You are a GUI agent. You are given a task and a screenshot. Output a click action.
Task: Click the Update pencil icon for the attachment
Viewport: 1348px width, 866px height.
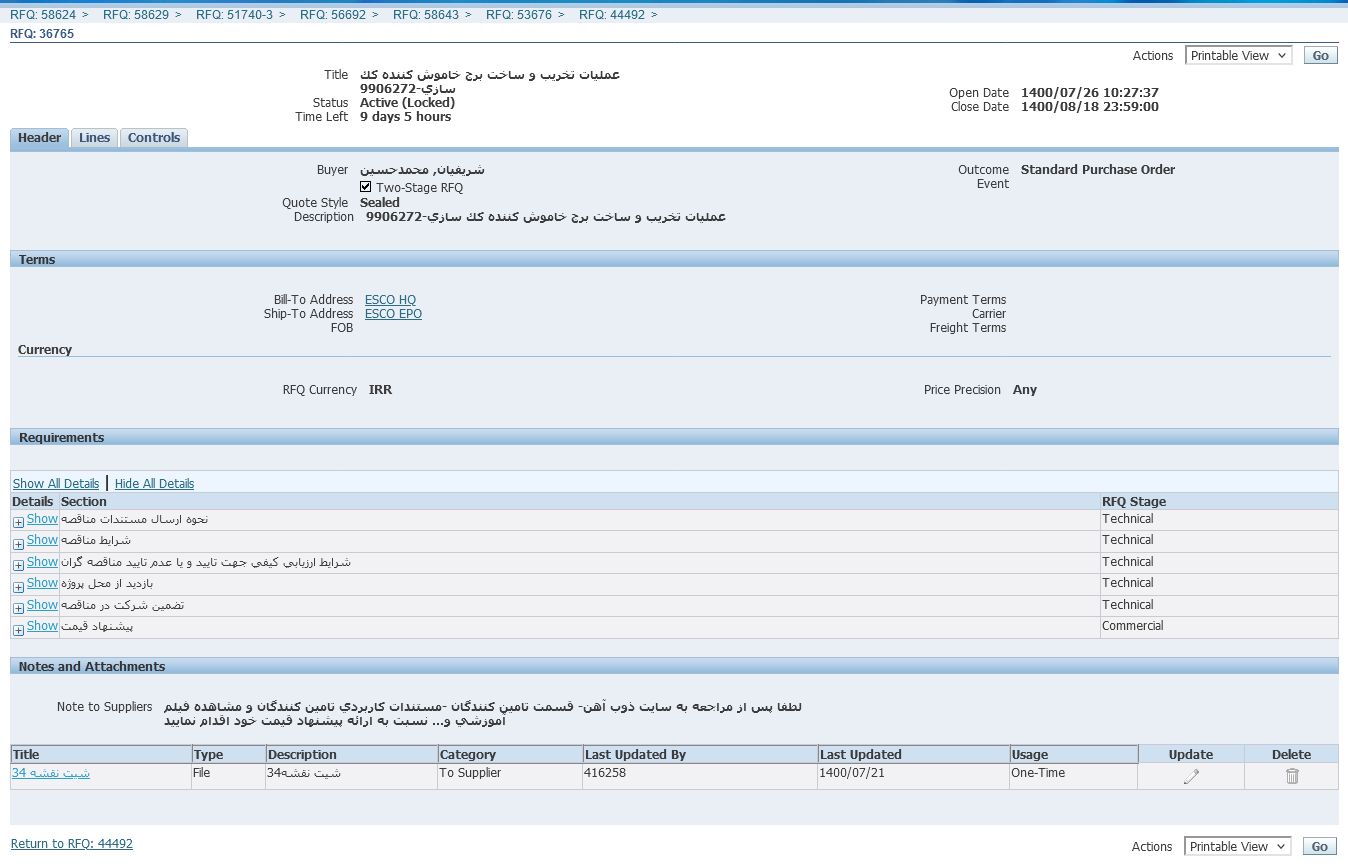1191,776
